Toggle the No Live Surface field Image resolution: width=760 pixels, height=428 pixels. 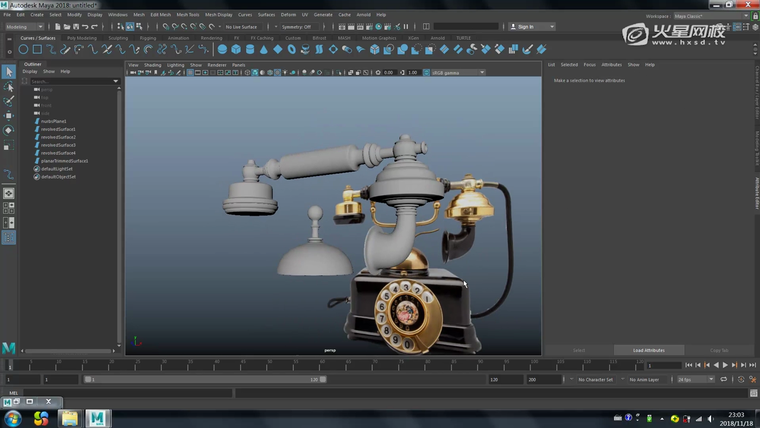click(x=241, y=27)
